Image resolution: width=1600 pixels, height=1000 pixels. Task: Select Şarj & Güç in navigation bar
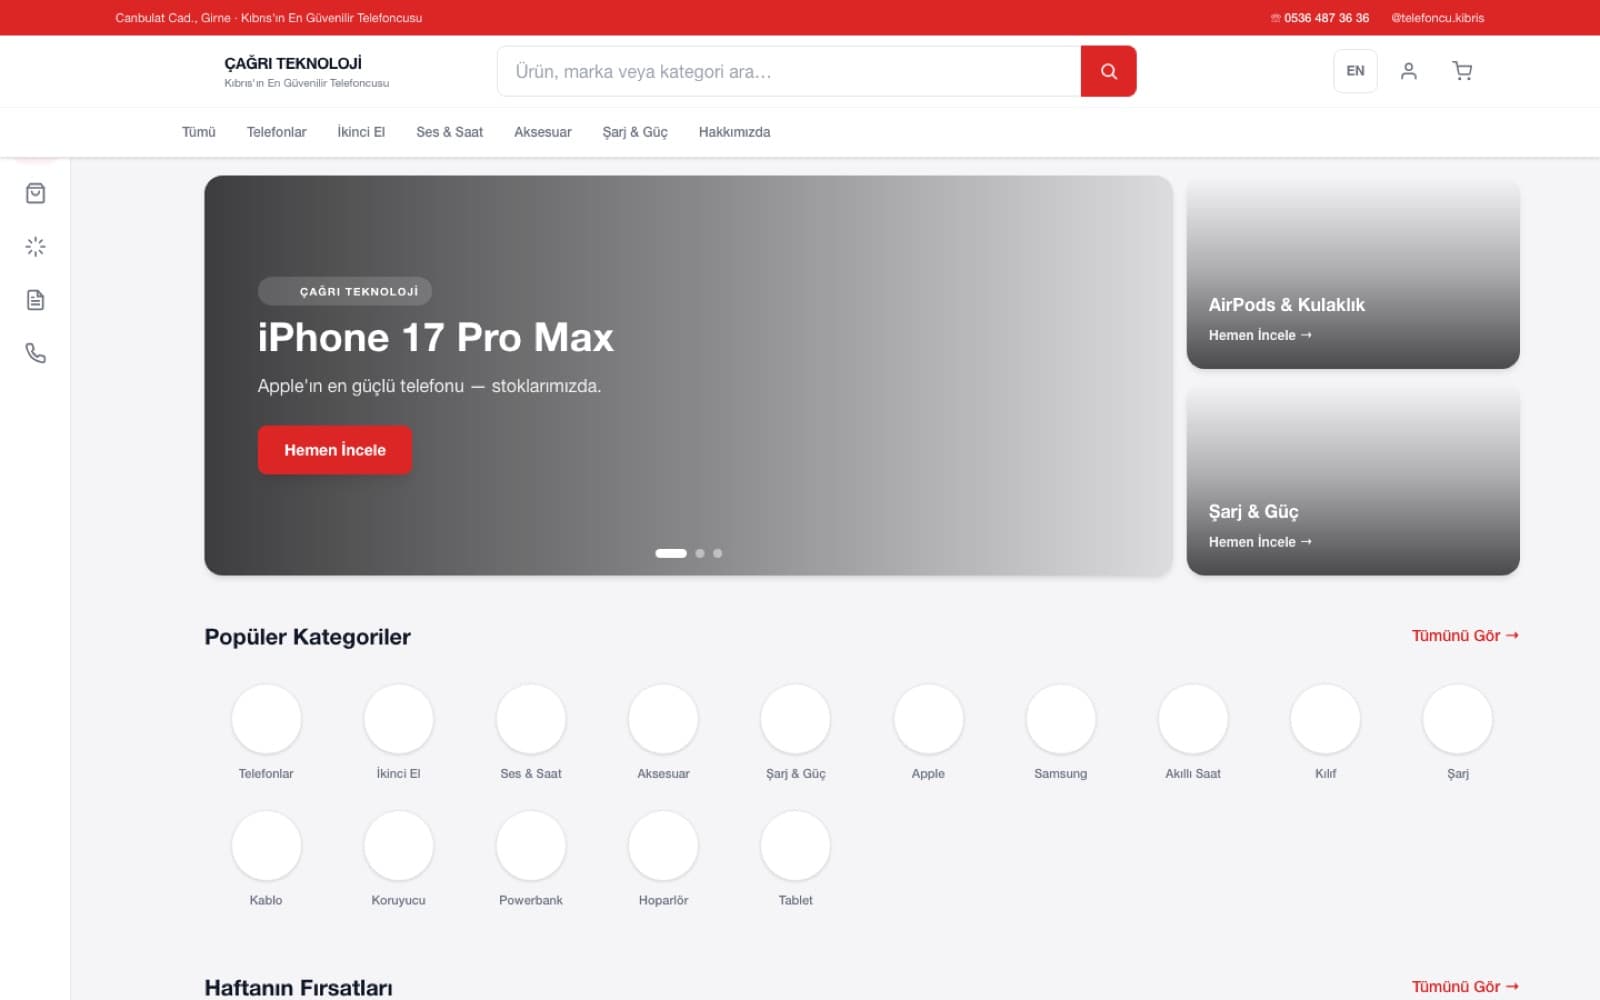pos(635,132)
